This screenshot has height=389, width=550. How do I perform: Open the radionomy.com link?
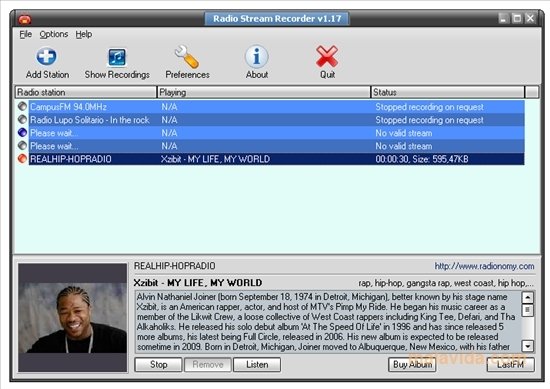click(484, 266)
